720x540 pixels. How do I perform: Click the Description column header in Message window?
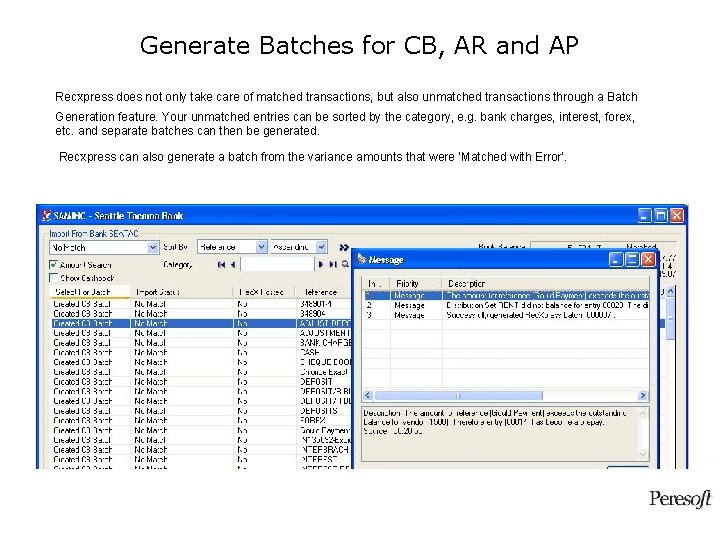546,284
